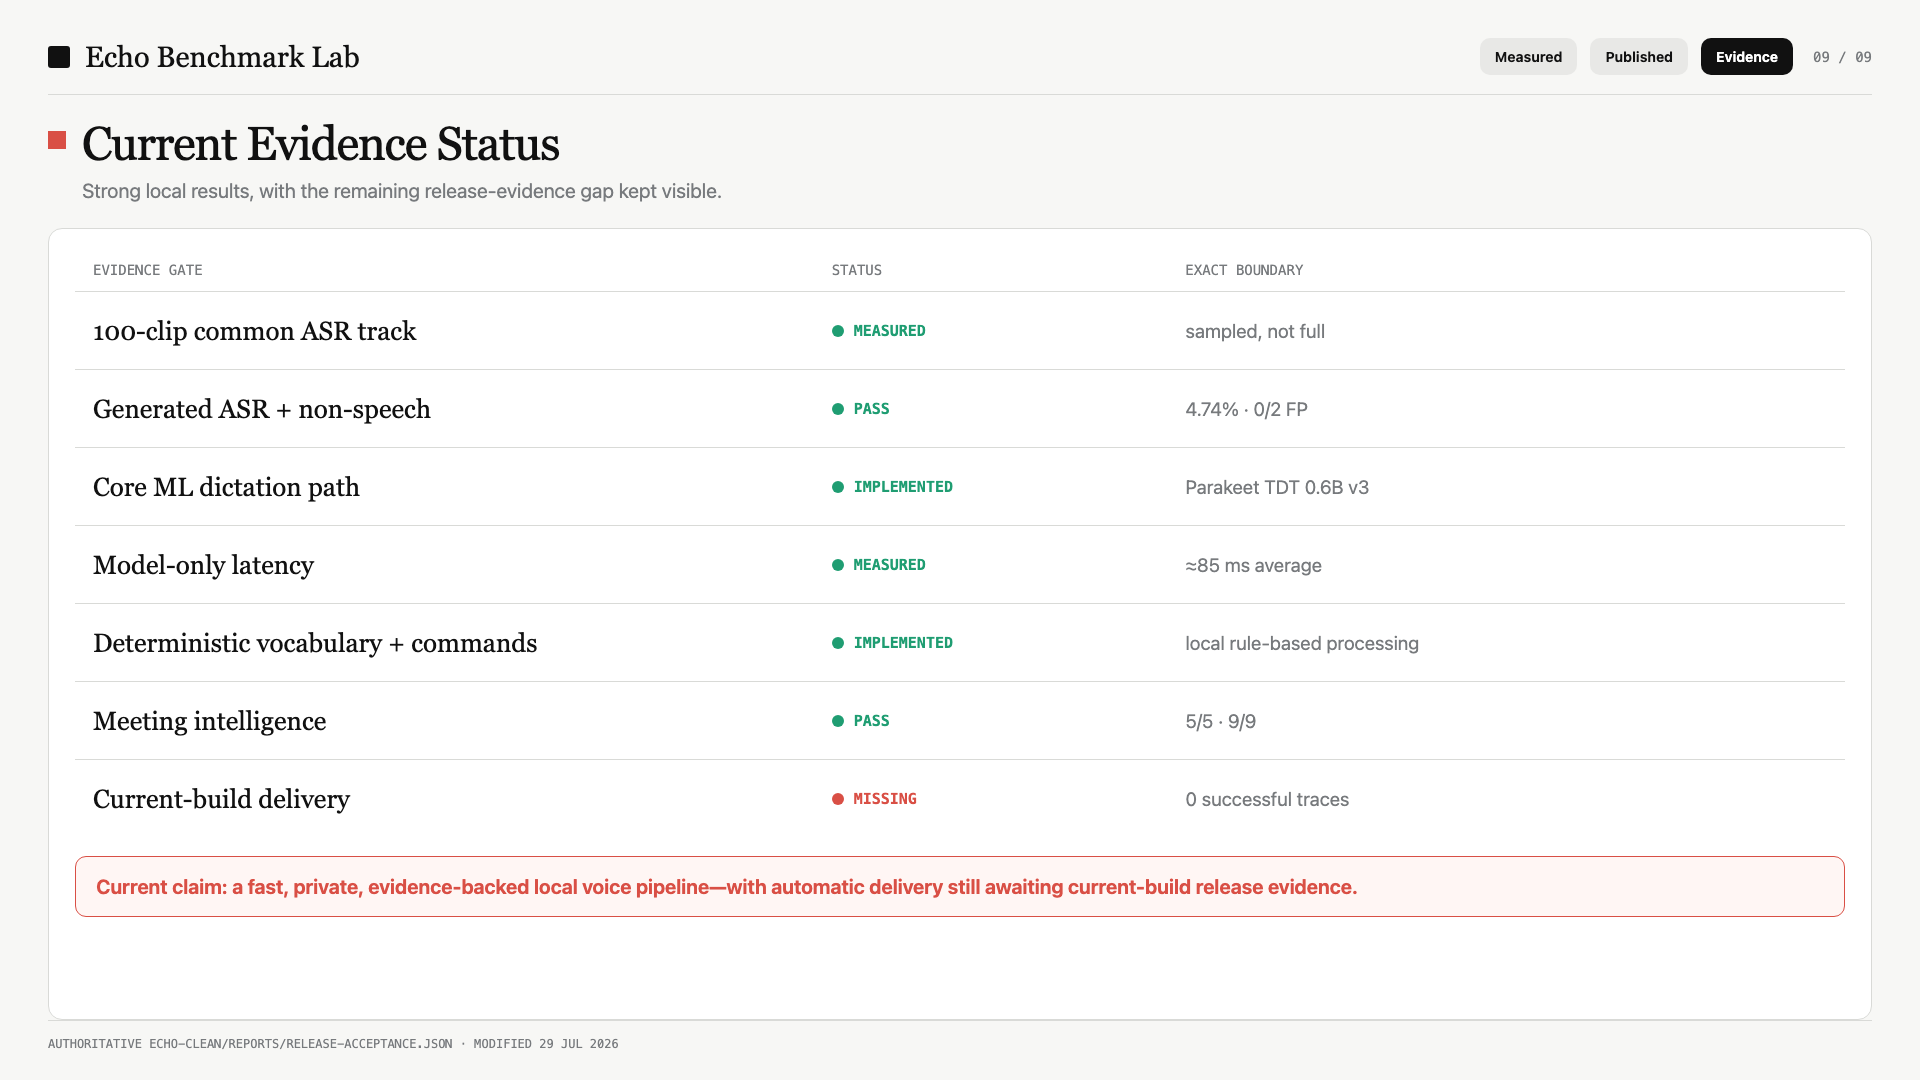1920x1080 pixels.
Task: Click the EVIDENCE GATE column header
Action: 148,270
